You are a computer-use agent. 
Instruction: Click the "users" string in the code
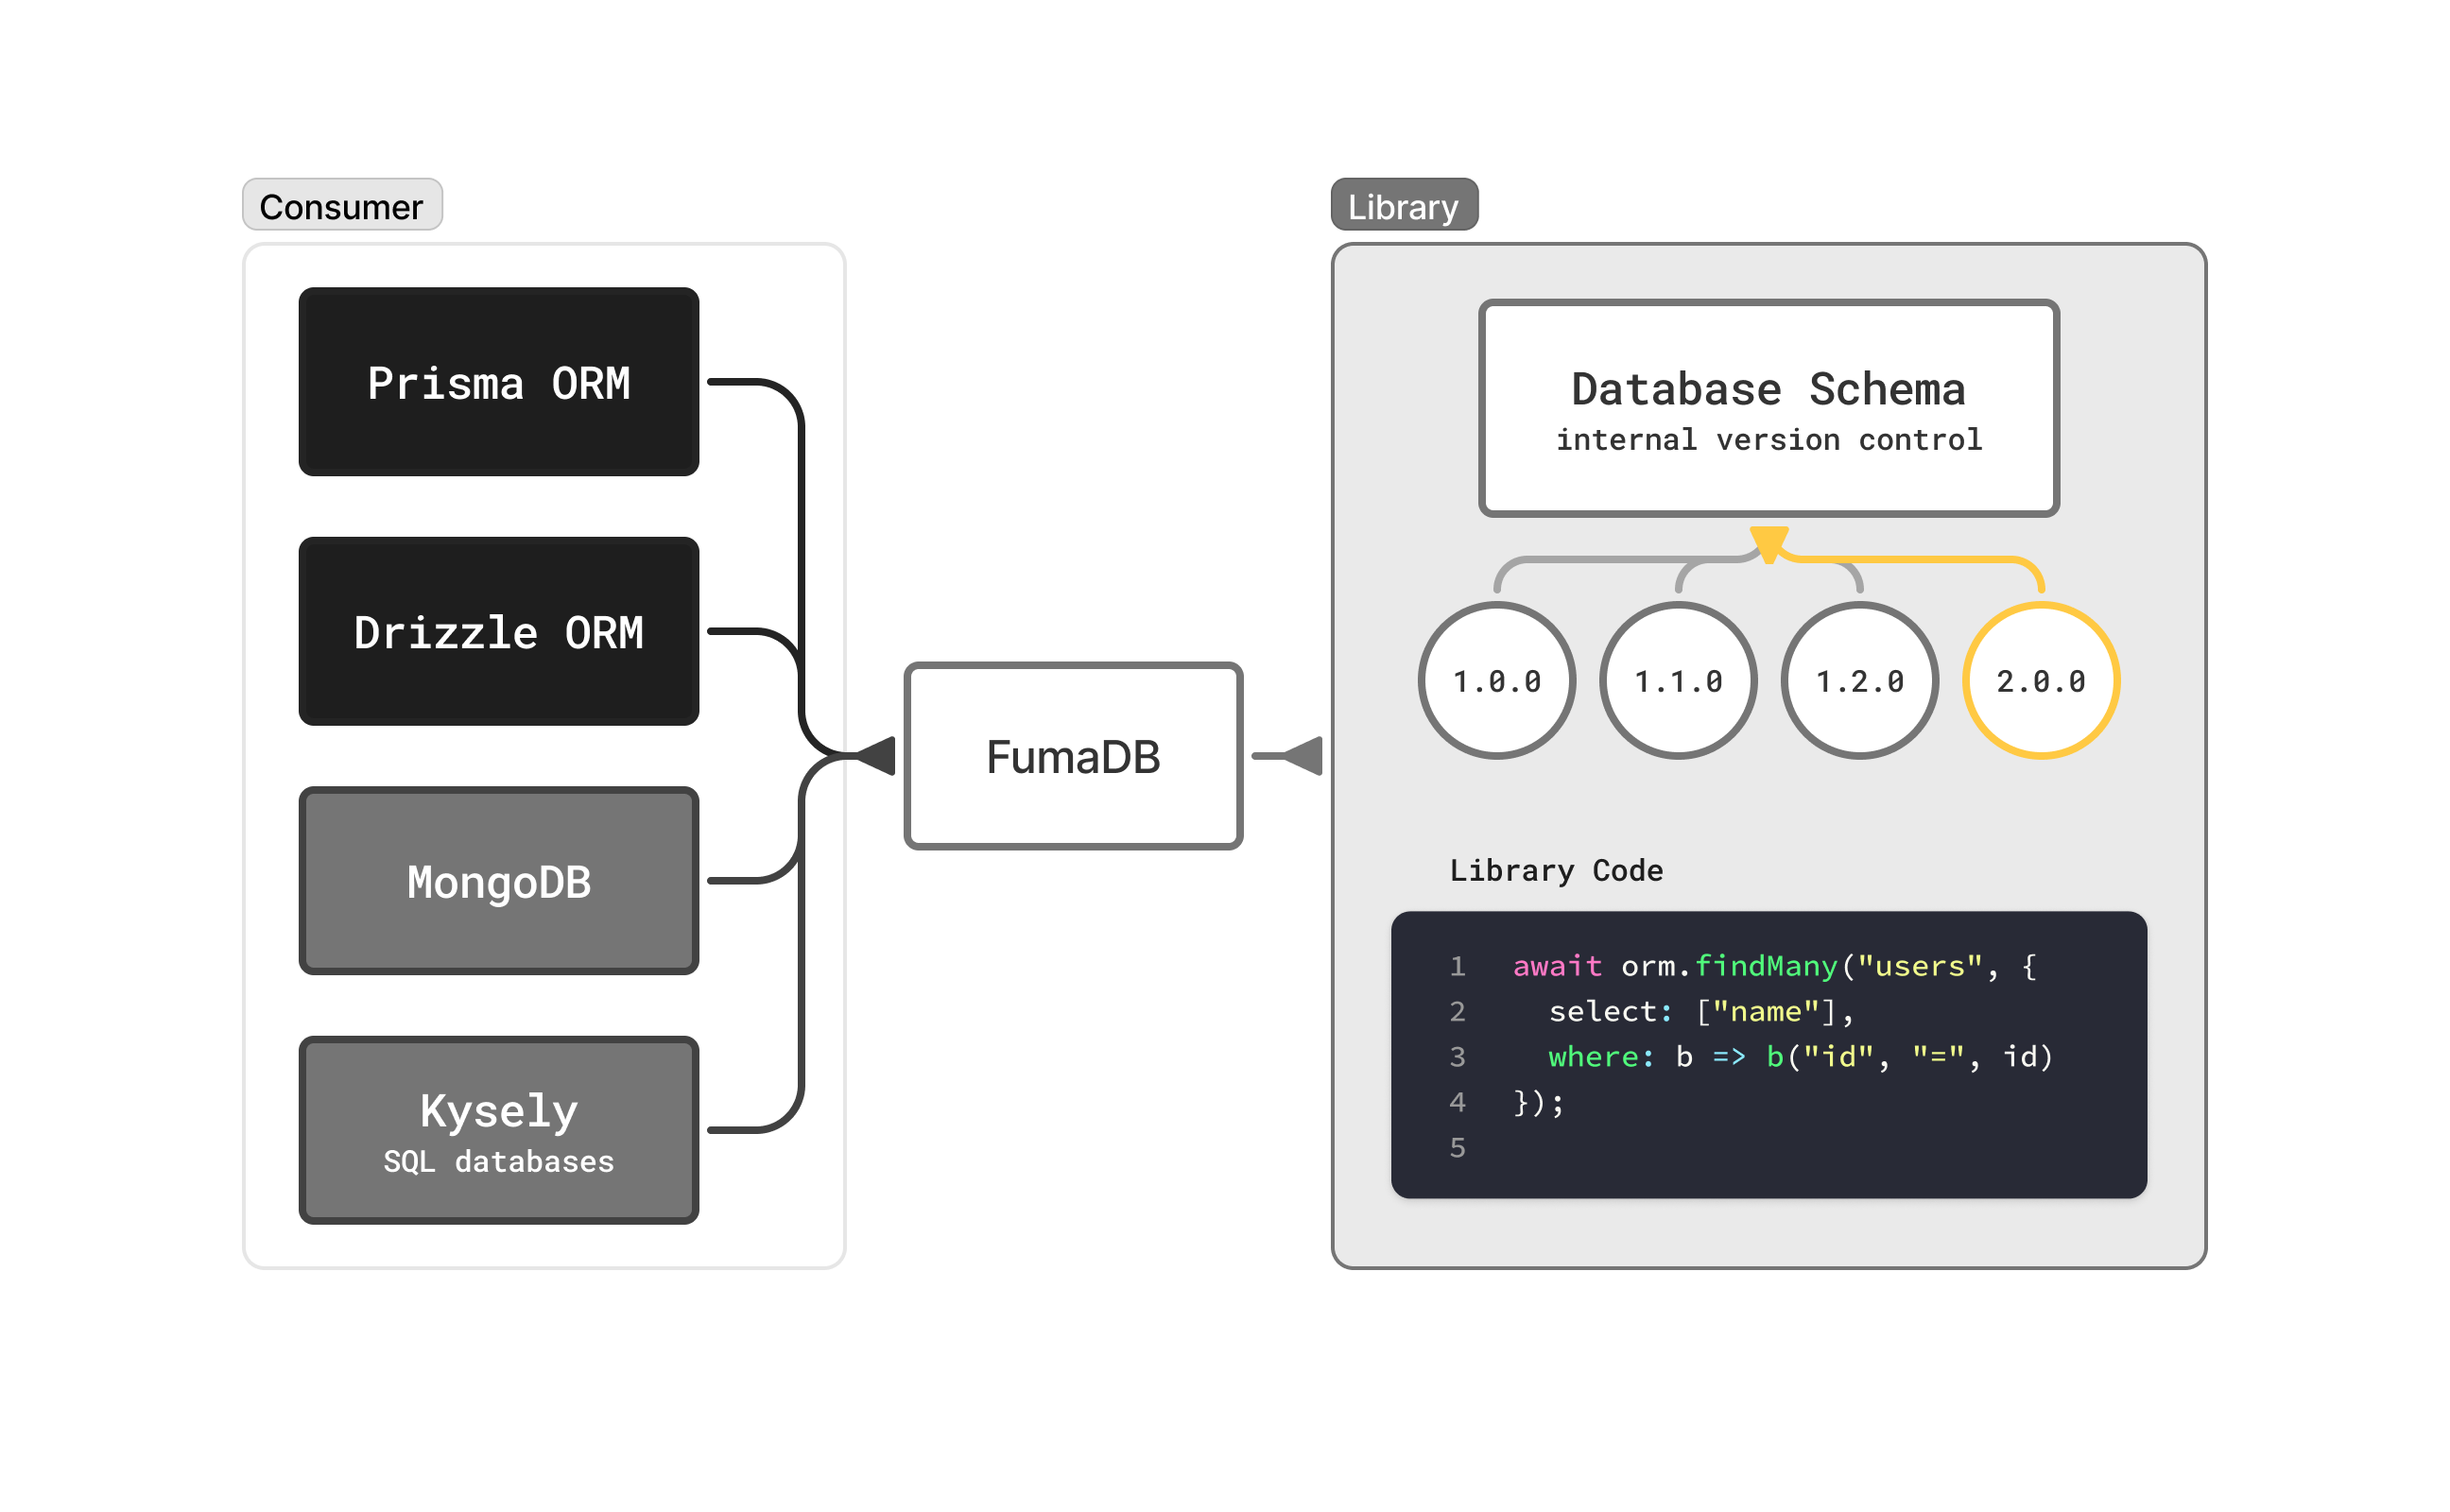coord(1920,967)
